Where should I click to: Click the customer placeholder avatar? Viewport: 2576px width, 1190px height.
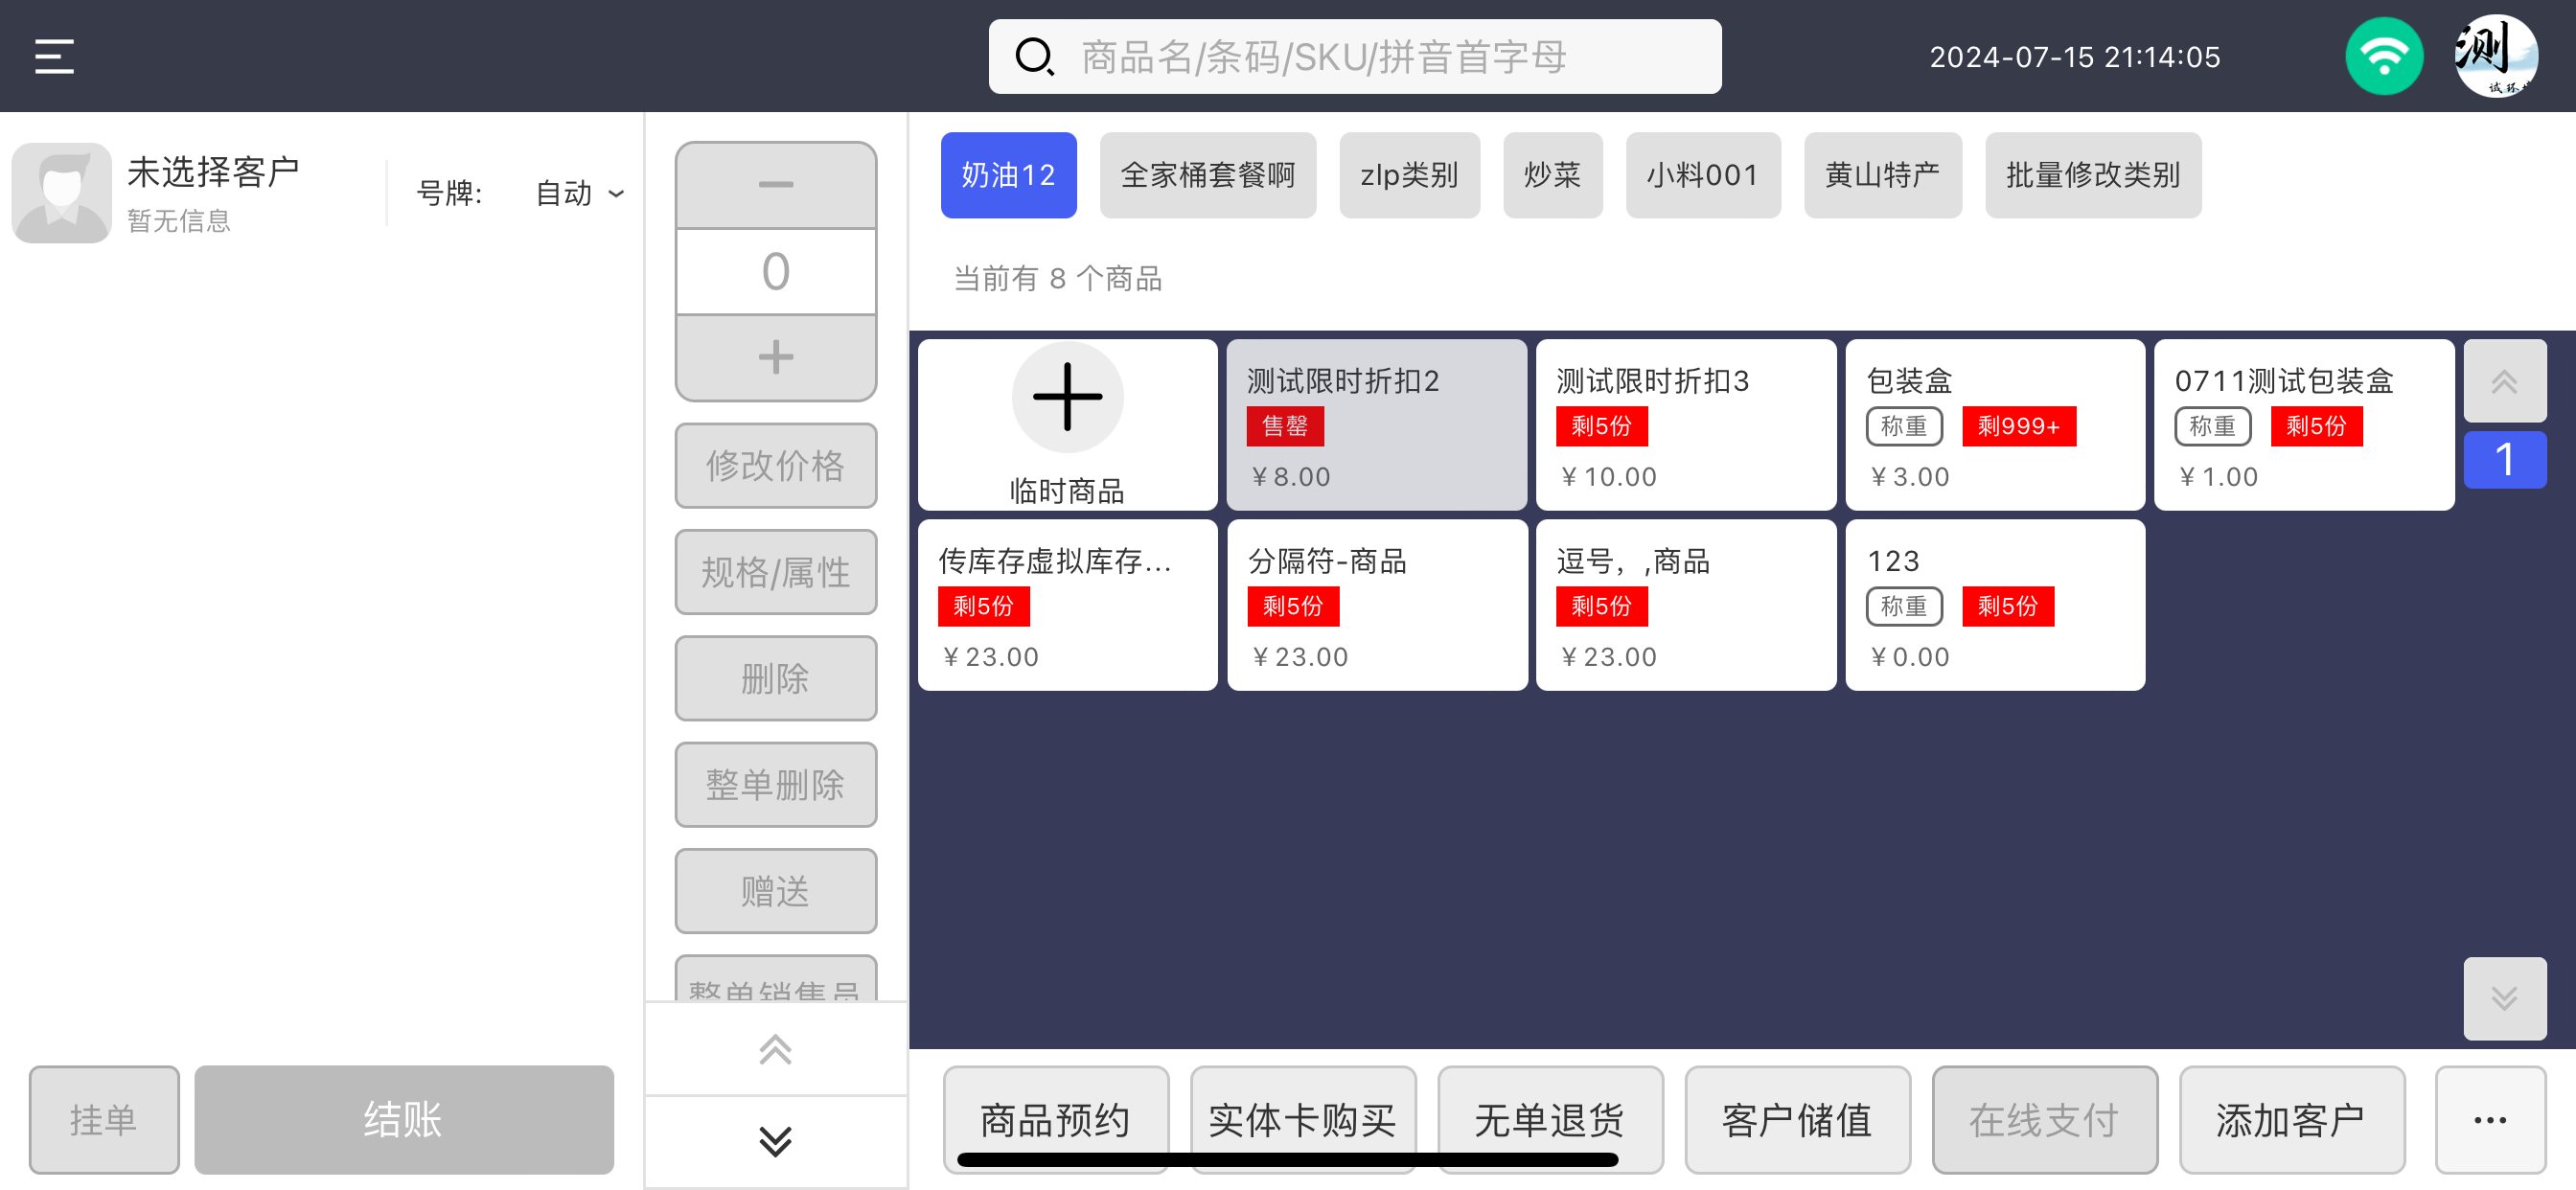(61, 193)
